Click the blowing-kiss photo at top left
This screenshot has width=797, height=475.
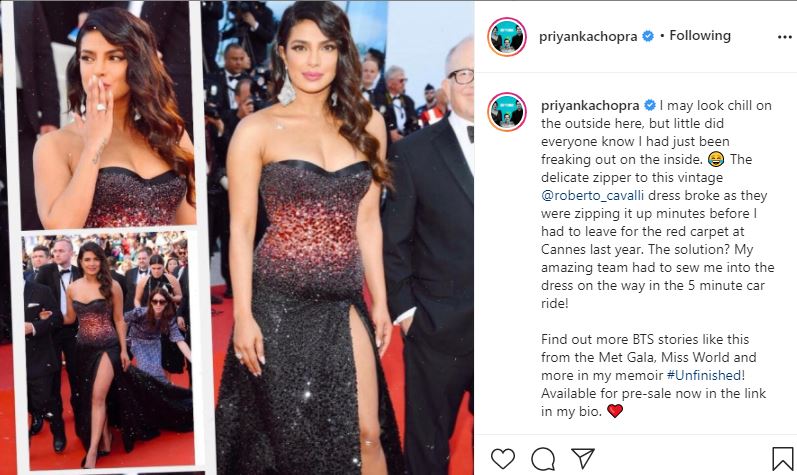[106, 114]
